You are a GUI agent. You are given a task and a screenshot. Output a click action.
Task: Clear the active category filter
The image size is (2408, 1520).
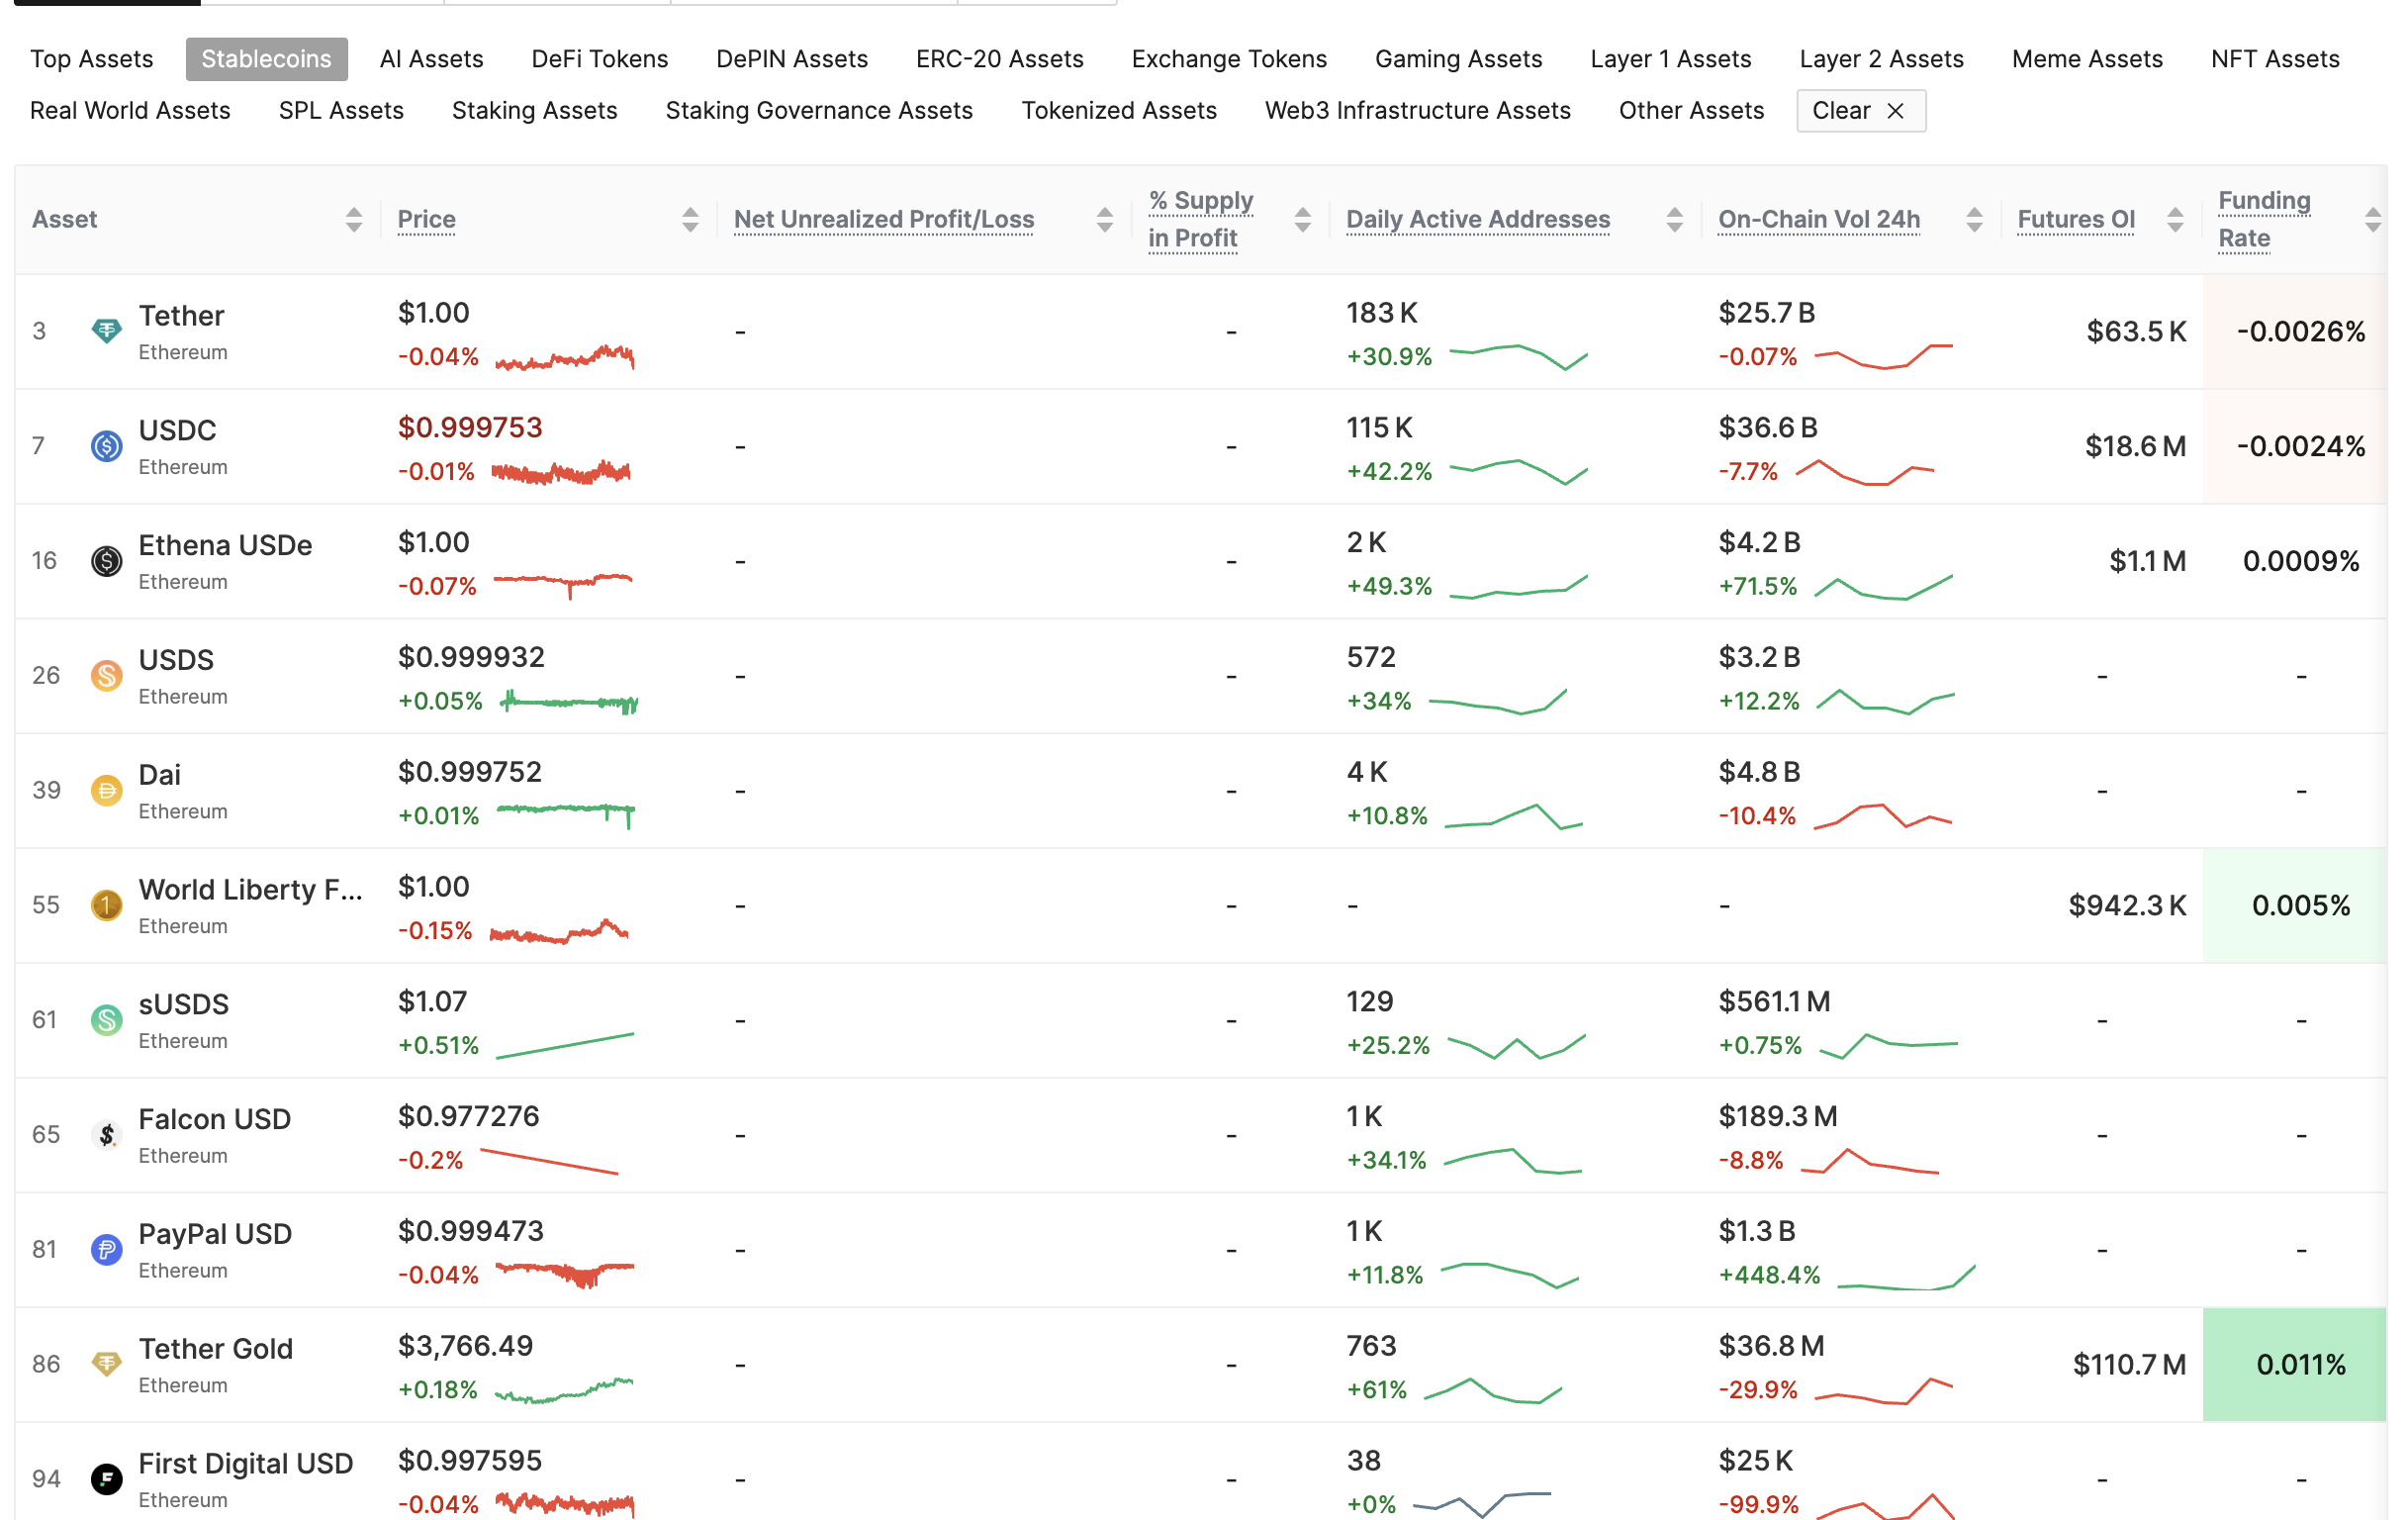(x=1861, y=111)
